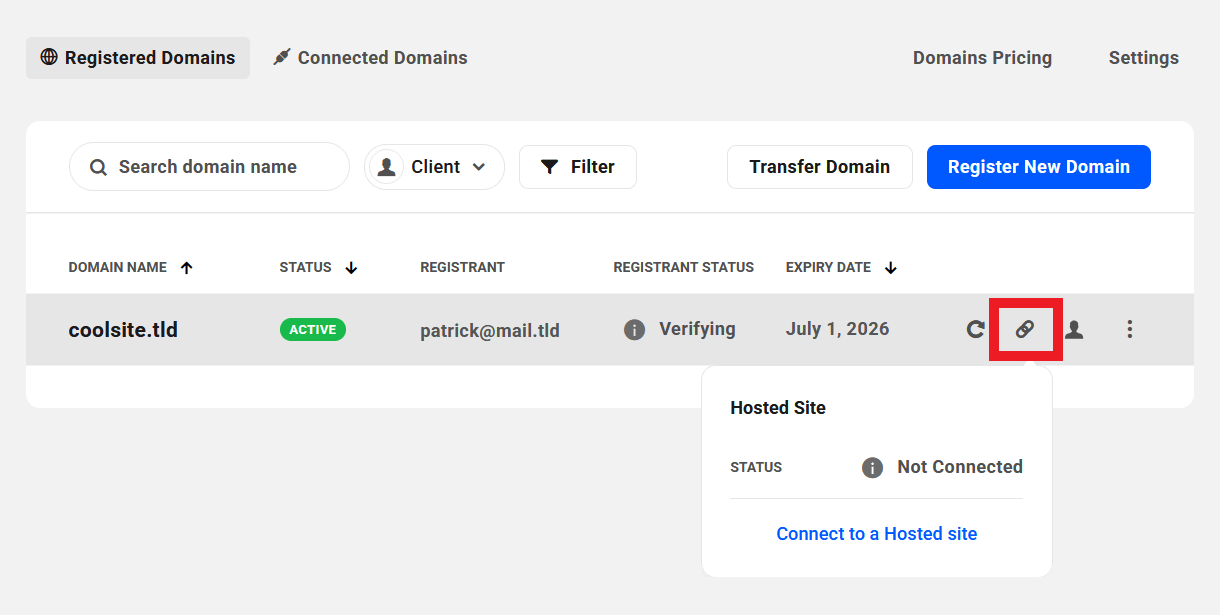
Task: Focus the Search domain name field
Action: point(209,167)
